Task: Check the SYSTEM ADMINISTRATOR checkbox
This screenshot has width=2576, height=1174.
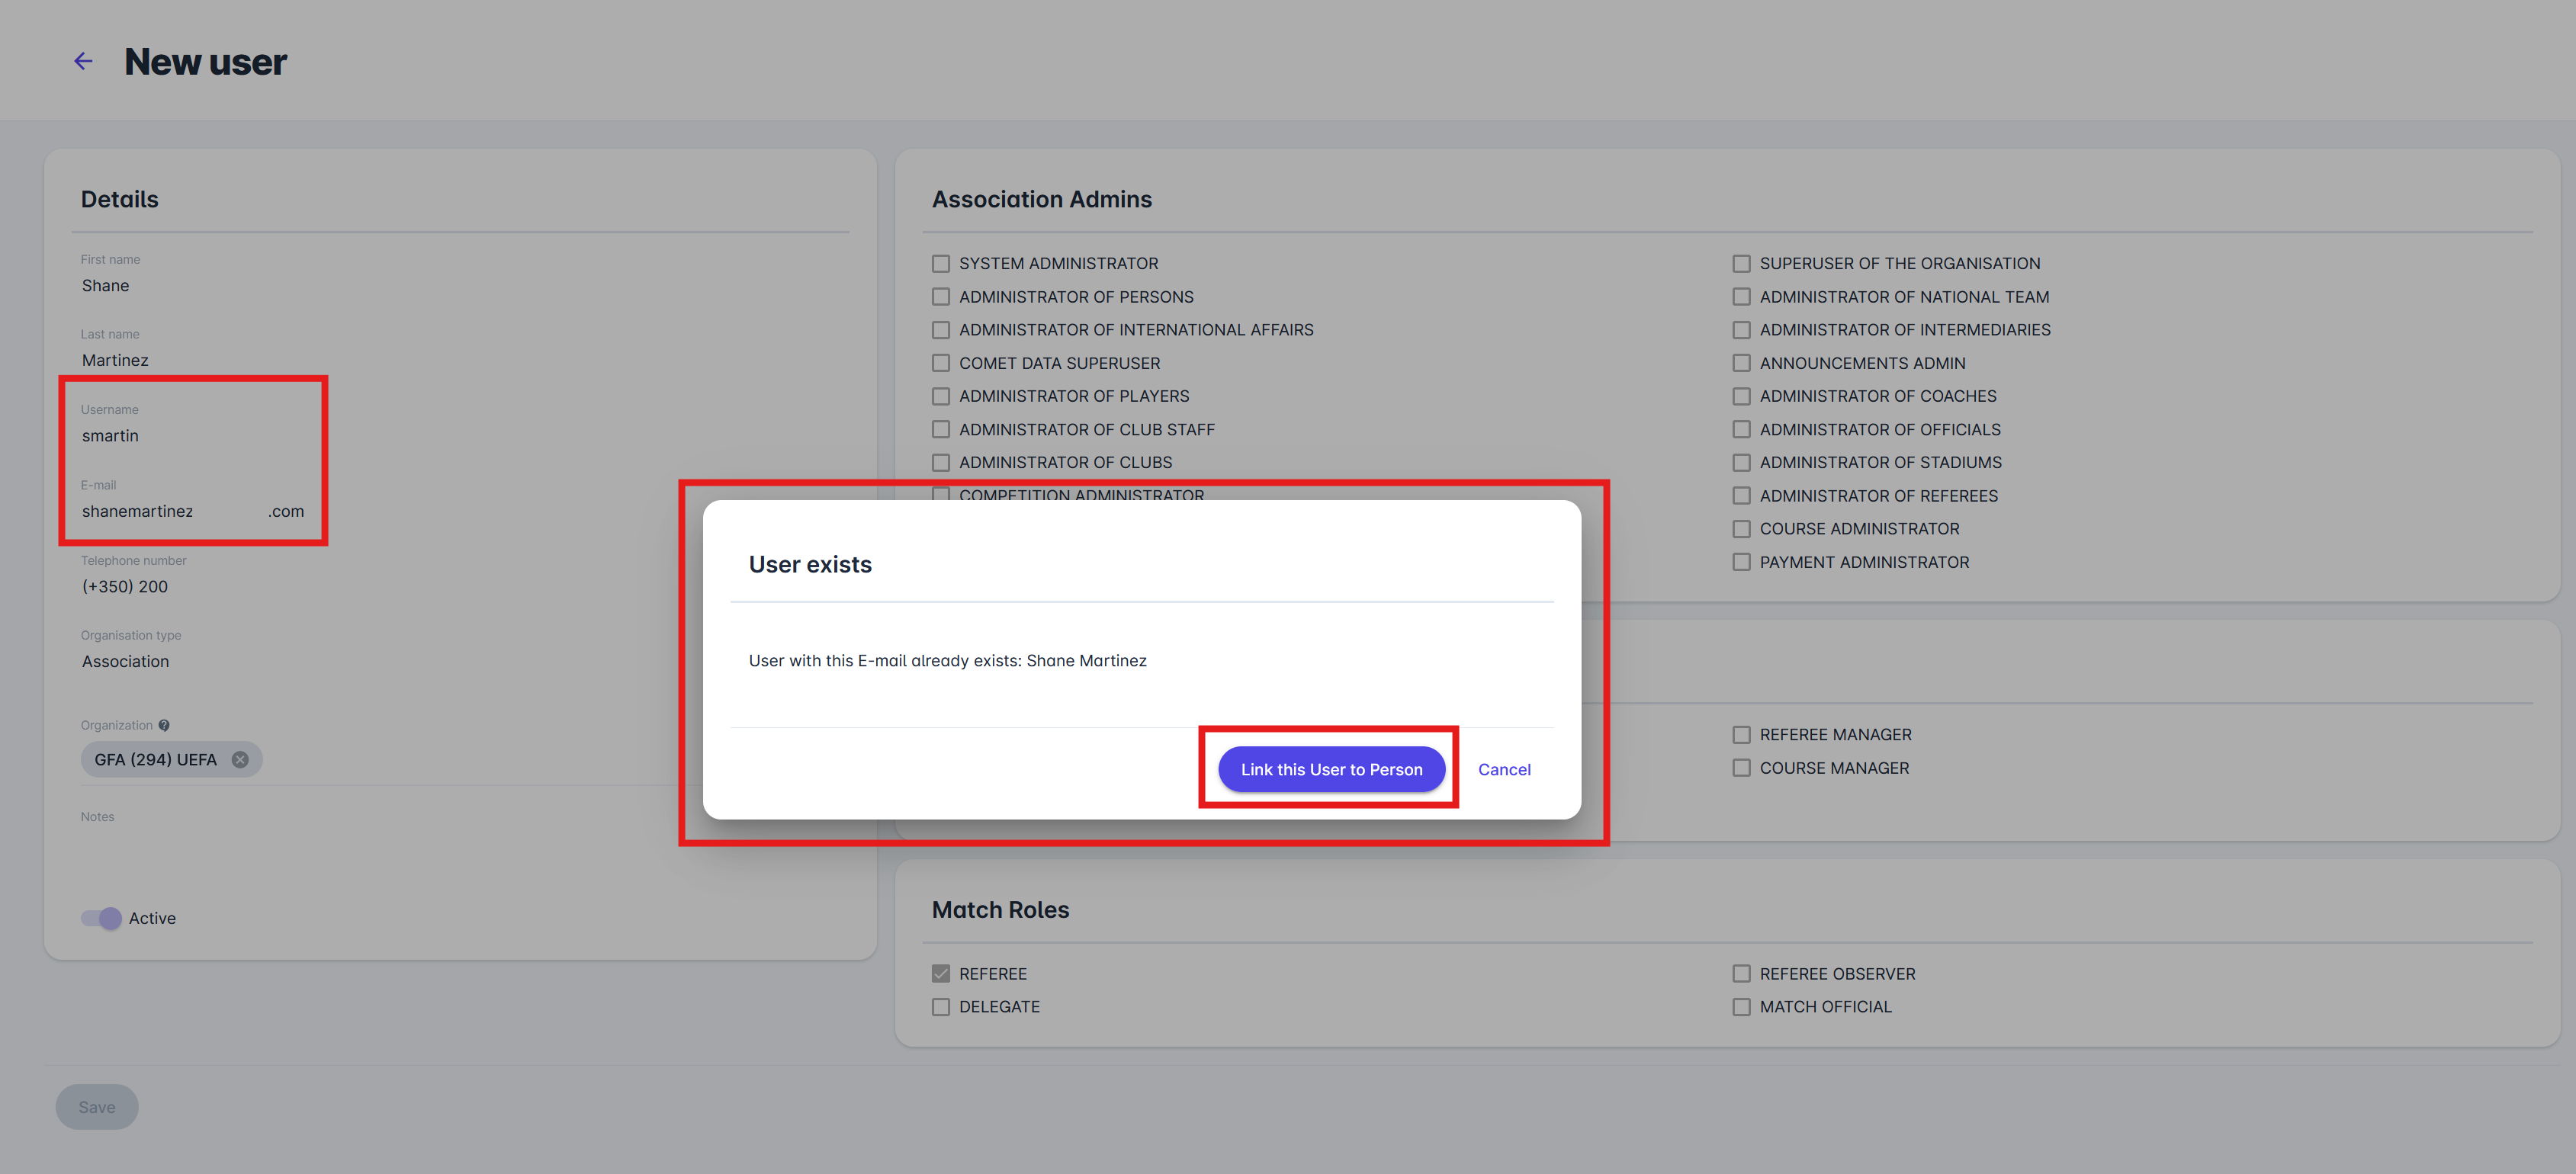Action: coord(940,264)
